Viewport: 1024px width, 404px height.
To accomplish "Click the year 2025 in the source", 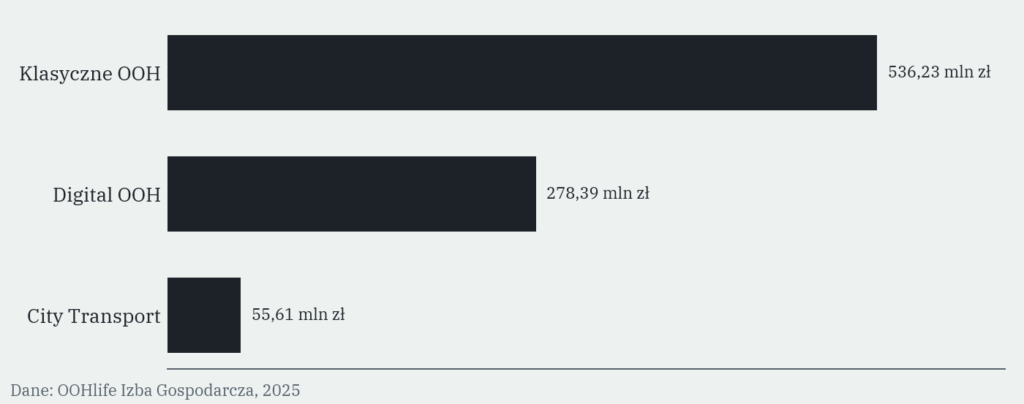I will pos(281,390).
